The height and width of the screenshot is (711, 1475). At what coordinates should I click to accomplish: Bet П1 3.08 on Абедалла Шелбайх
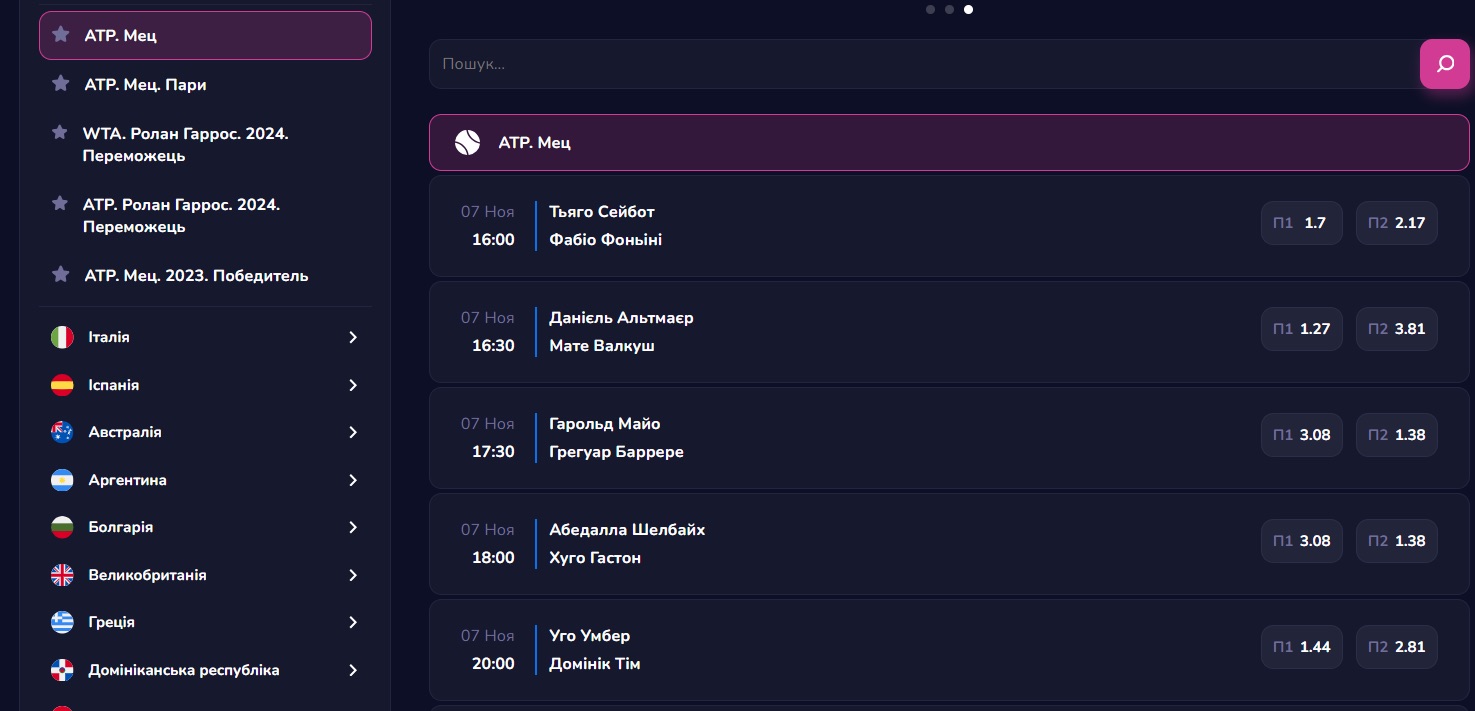(1301, 541)
